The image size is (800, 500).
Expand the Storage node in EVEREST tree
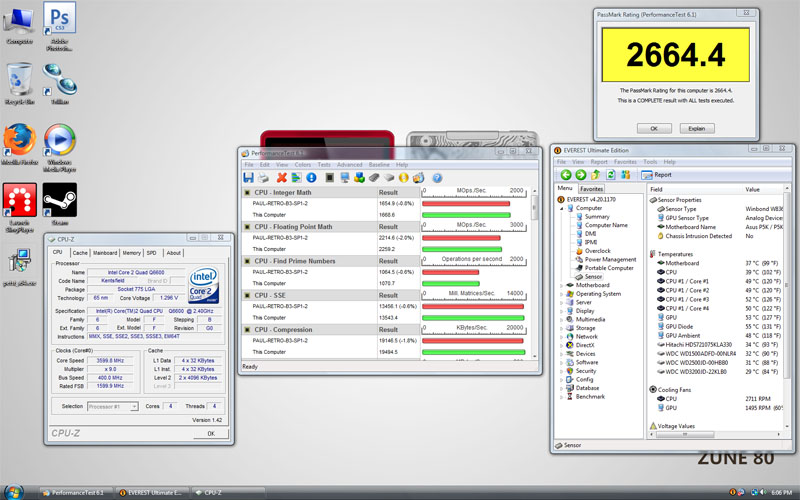coord(562,328)
